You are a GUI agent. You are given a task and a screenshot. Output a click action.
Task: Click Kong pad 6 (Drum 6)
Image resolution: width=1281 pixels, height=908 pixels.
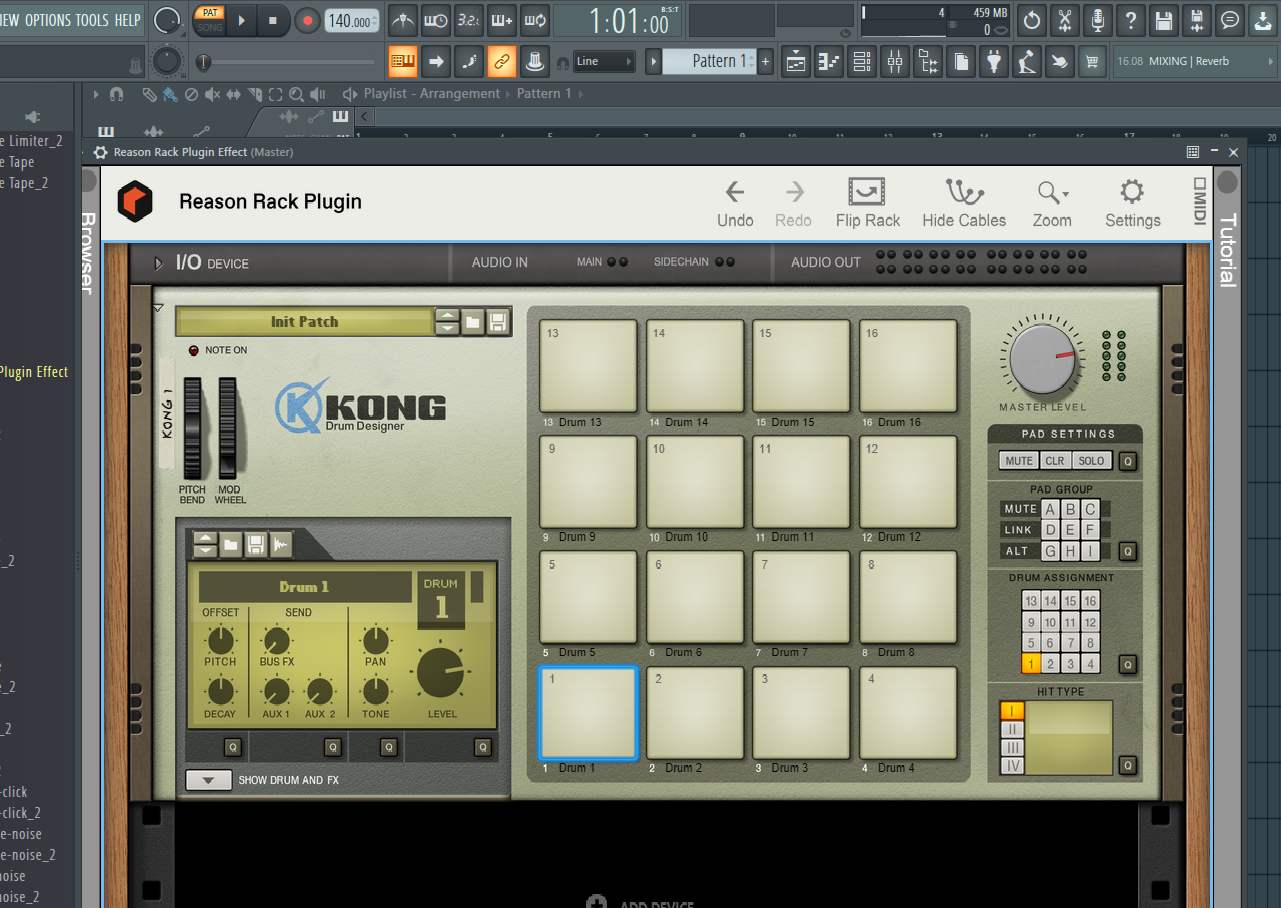[695, 597]
